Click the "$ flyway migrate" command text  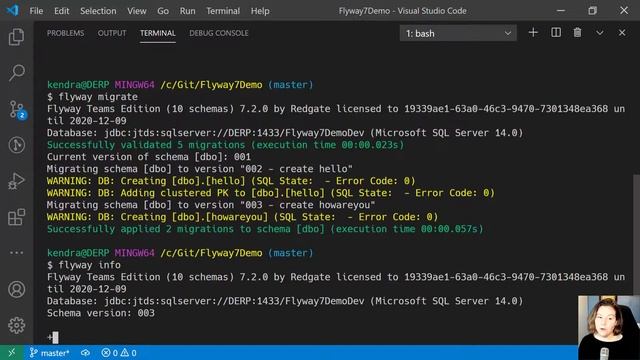[92, 97]
